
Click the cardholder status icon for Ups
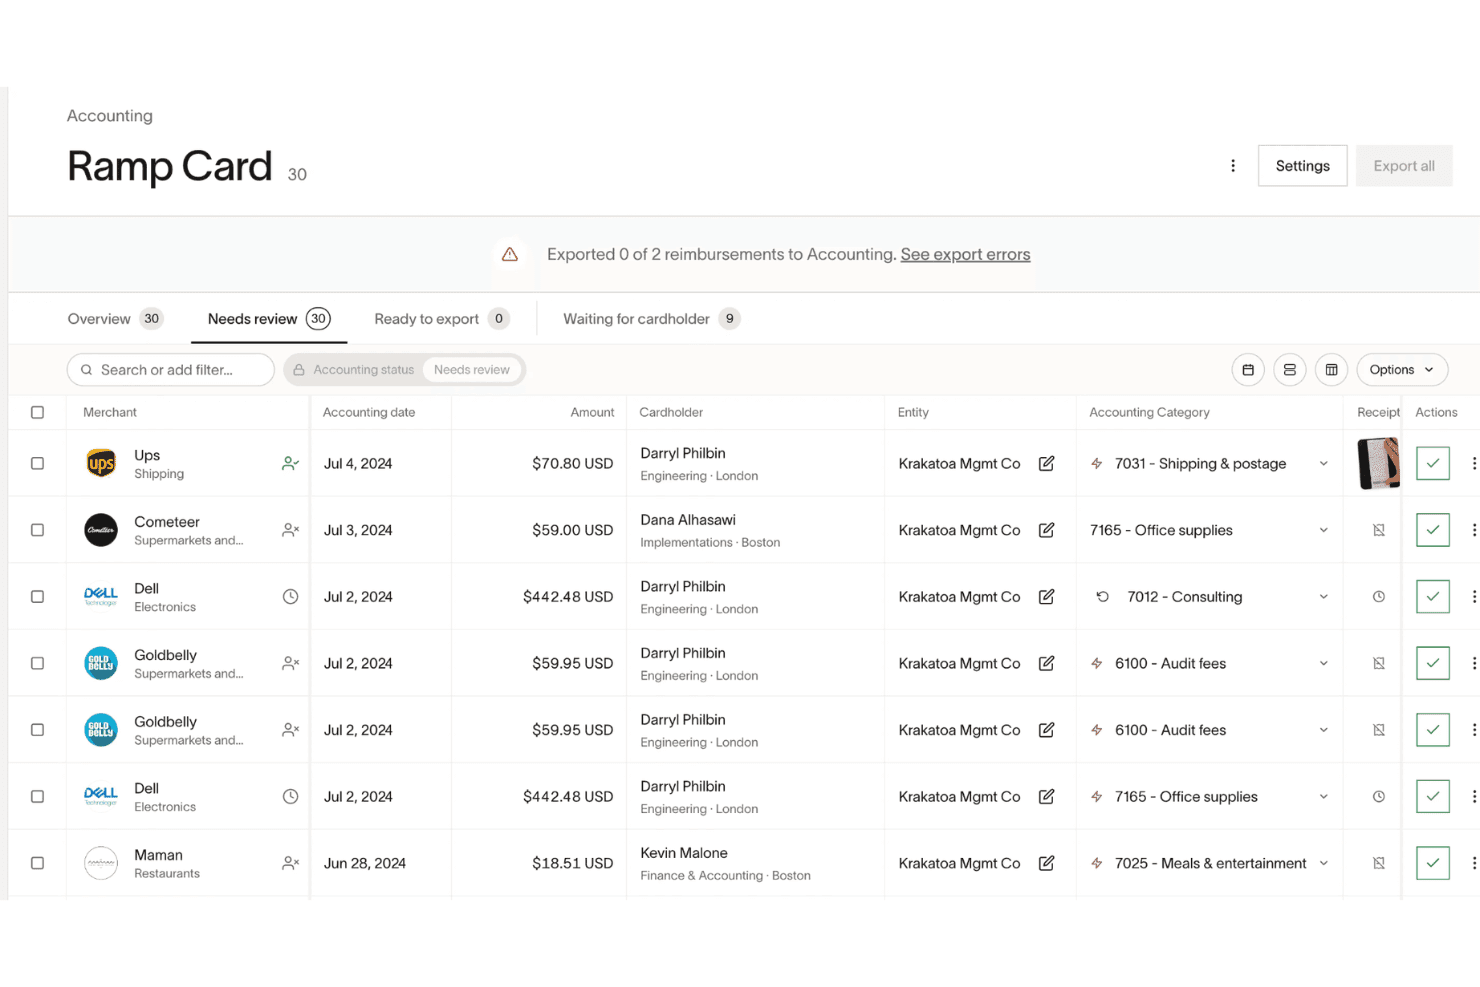[x=290, y=464]
